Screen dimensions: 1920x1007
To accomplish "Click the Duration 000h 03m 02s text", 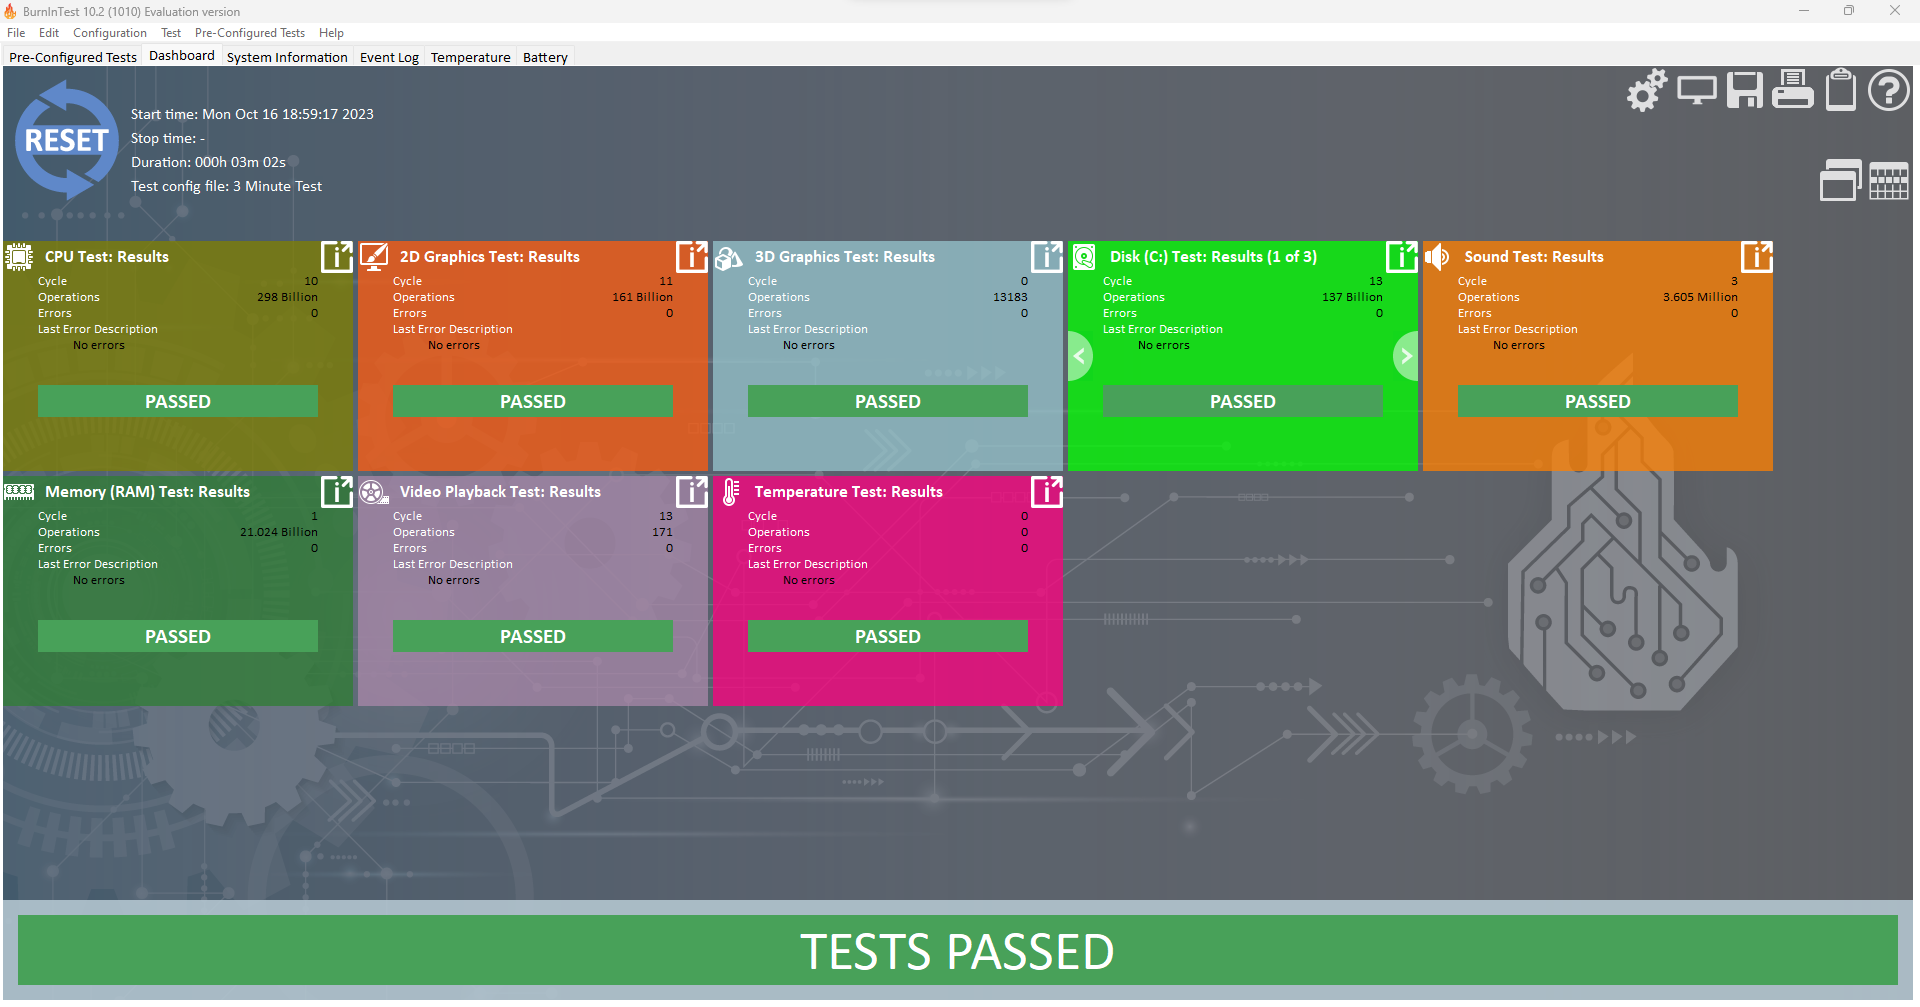I will 208,162.
